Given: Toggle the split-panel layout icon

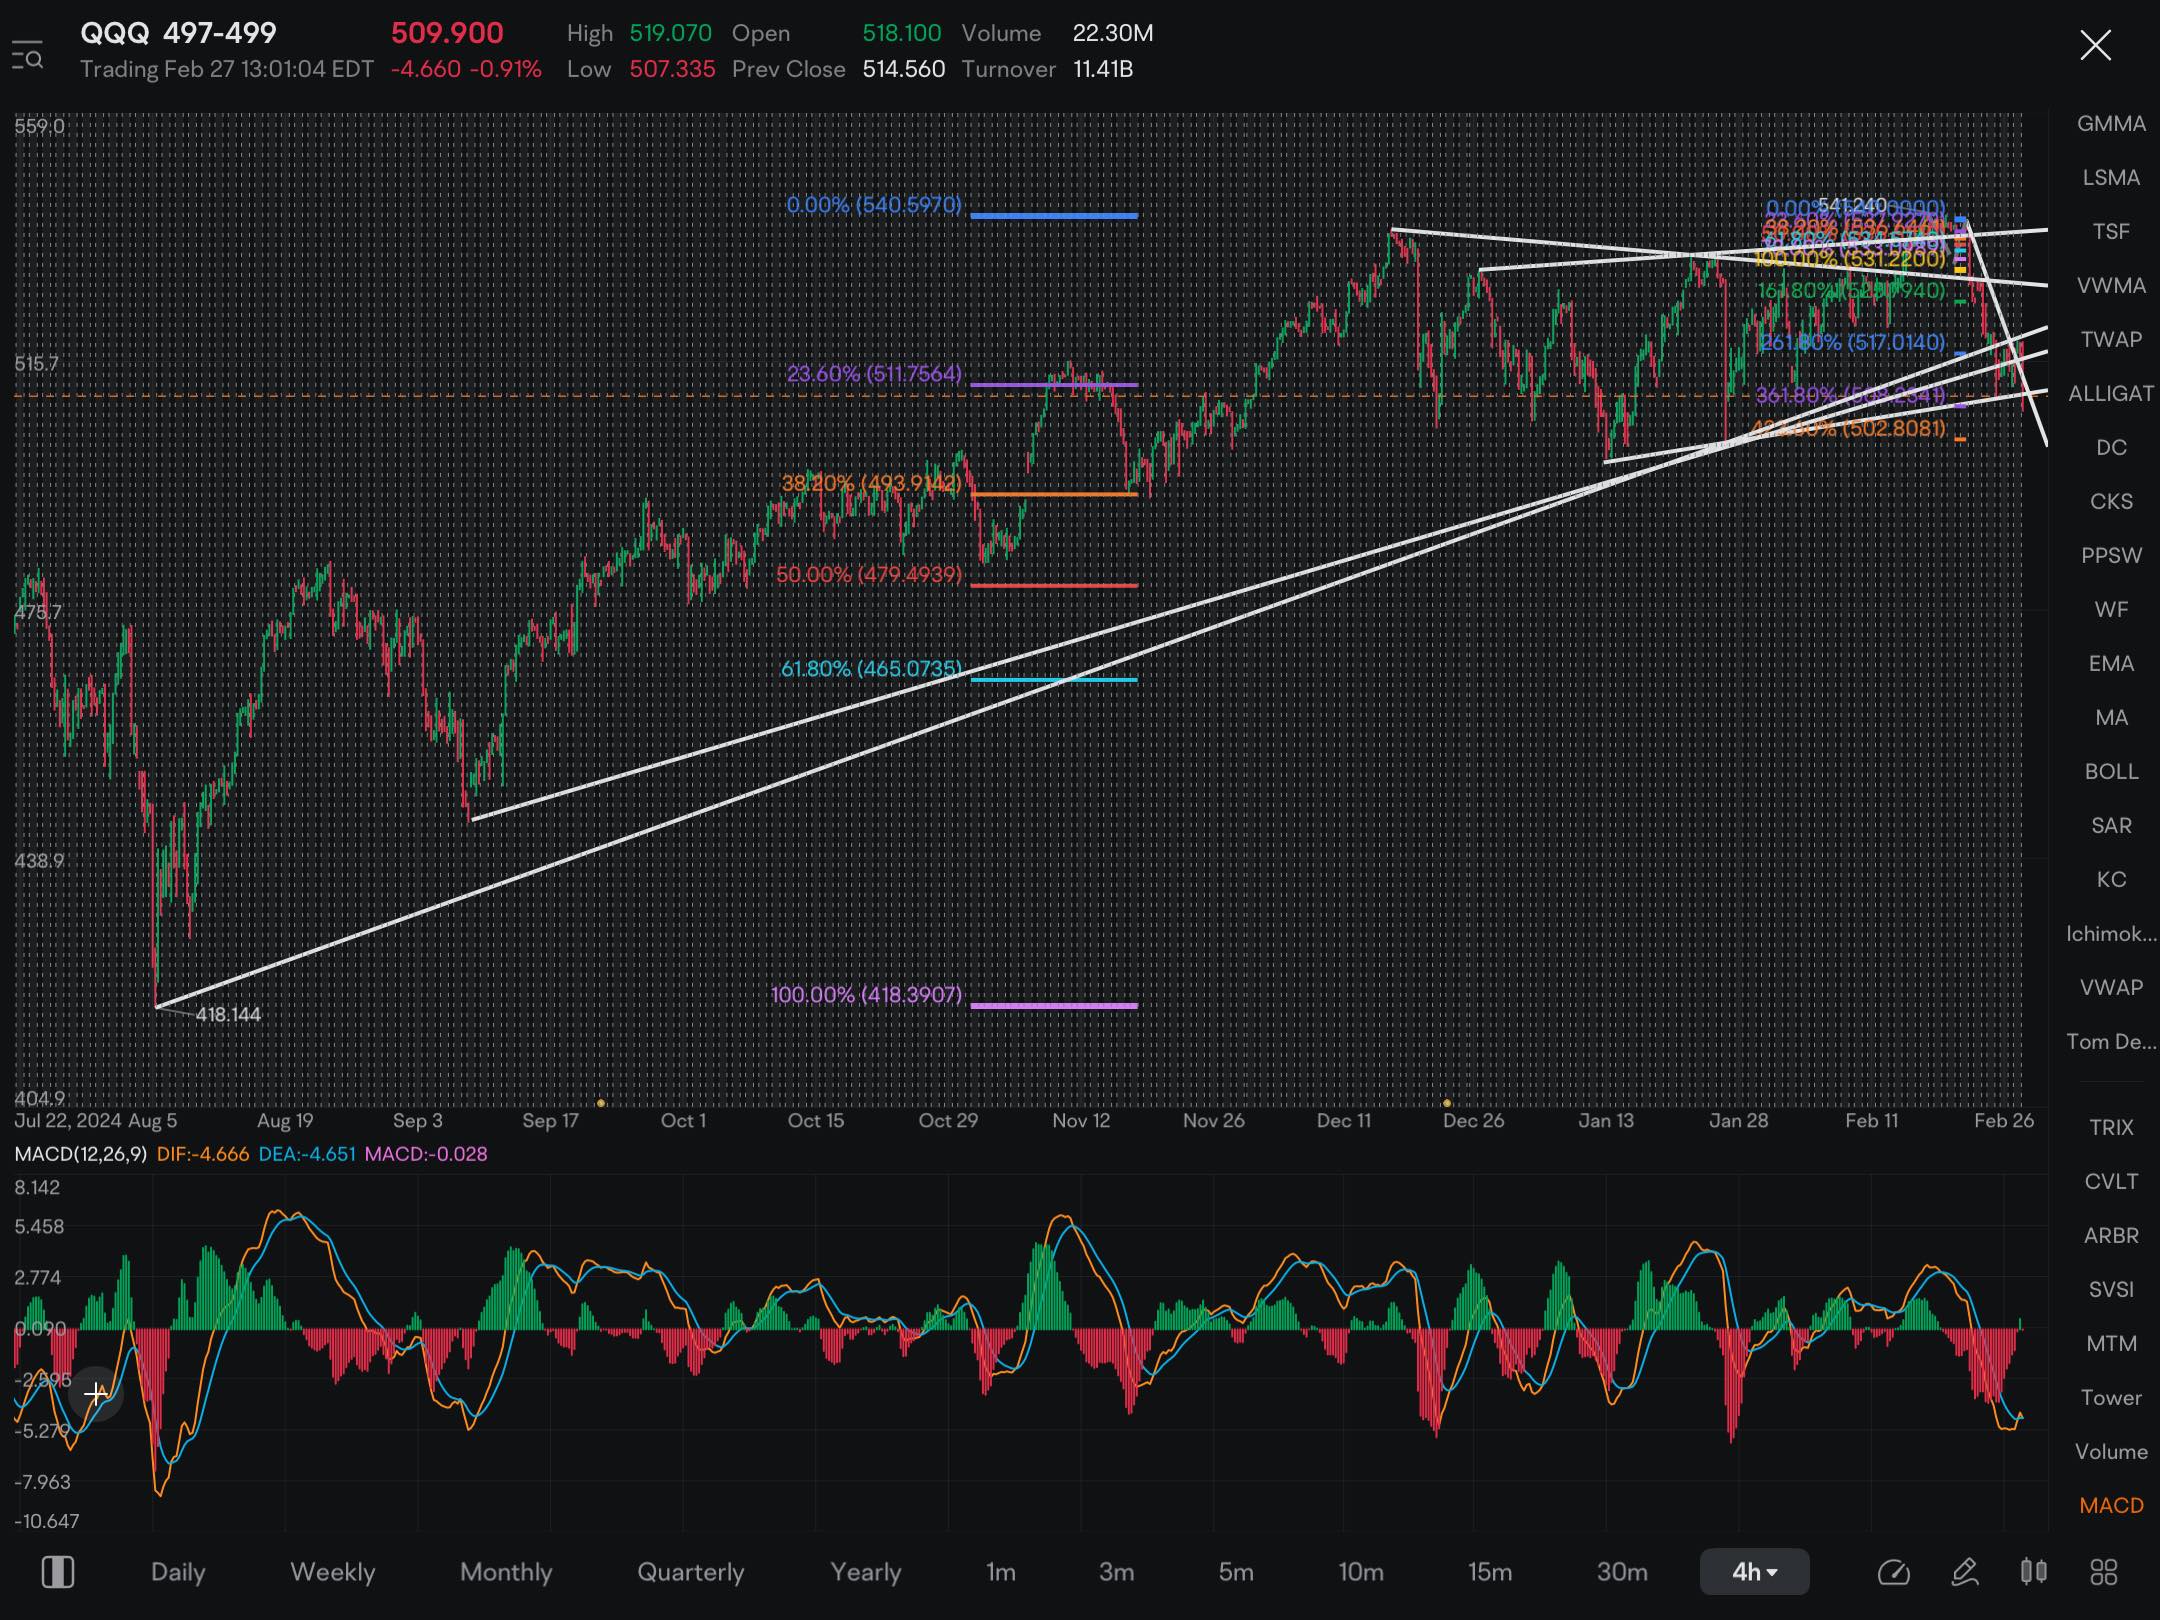Looking at the screenshot, I should [x=57, y=1572].
